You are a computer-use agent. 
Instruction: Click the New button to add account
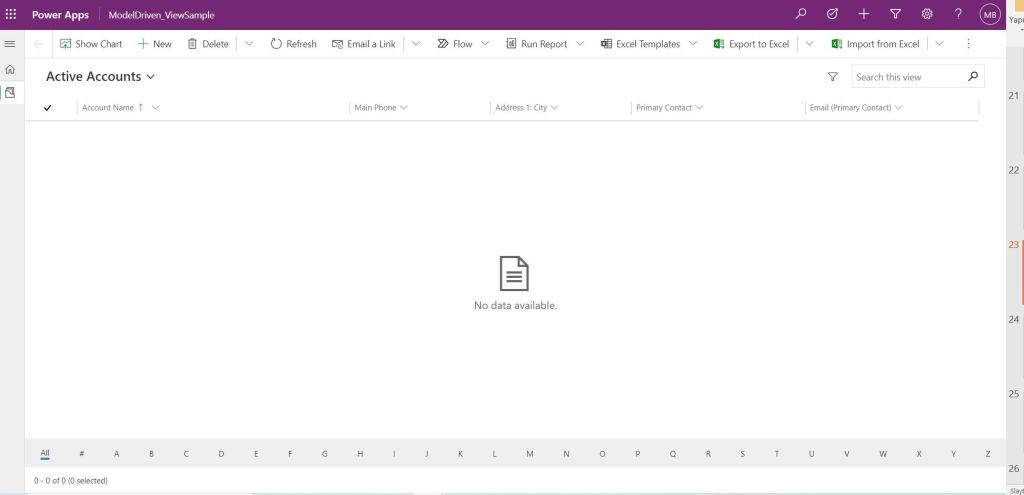tap(154, 44)
